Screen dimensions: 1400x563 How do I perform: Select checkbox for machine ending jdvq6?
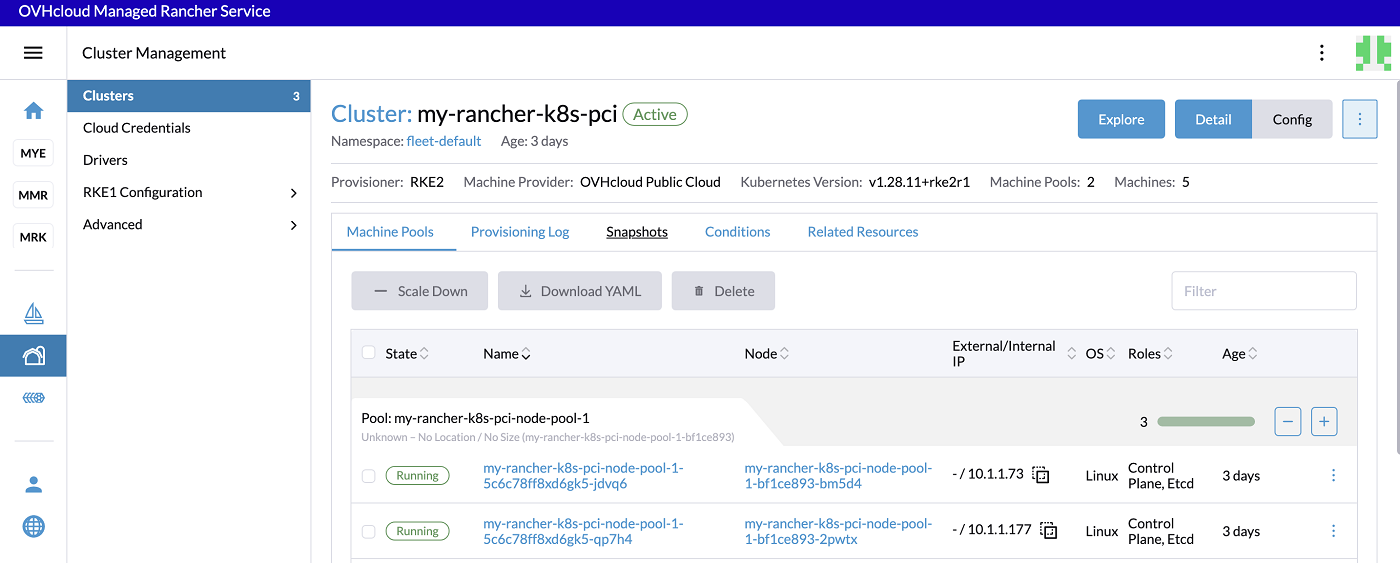368,476
